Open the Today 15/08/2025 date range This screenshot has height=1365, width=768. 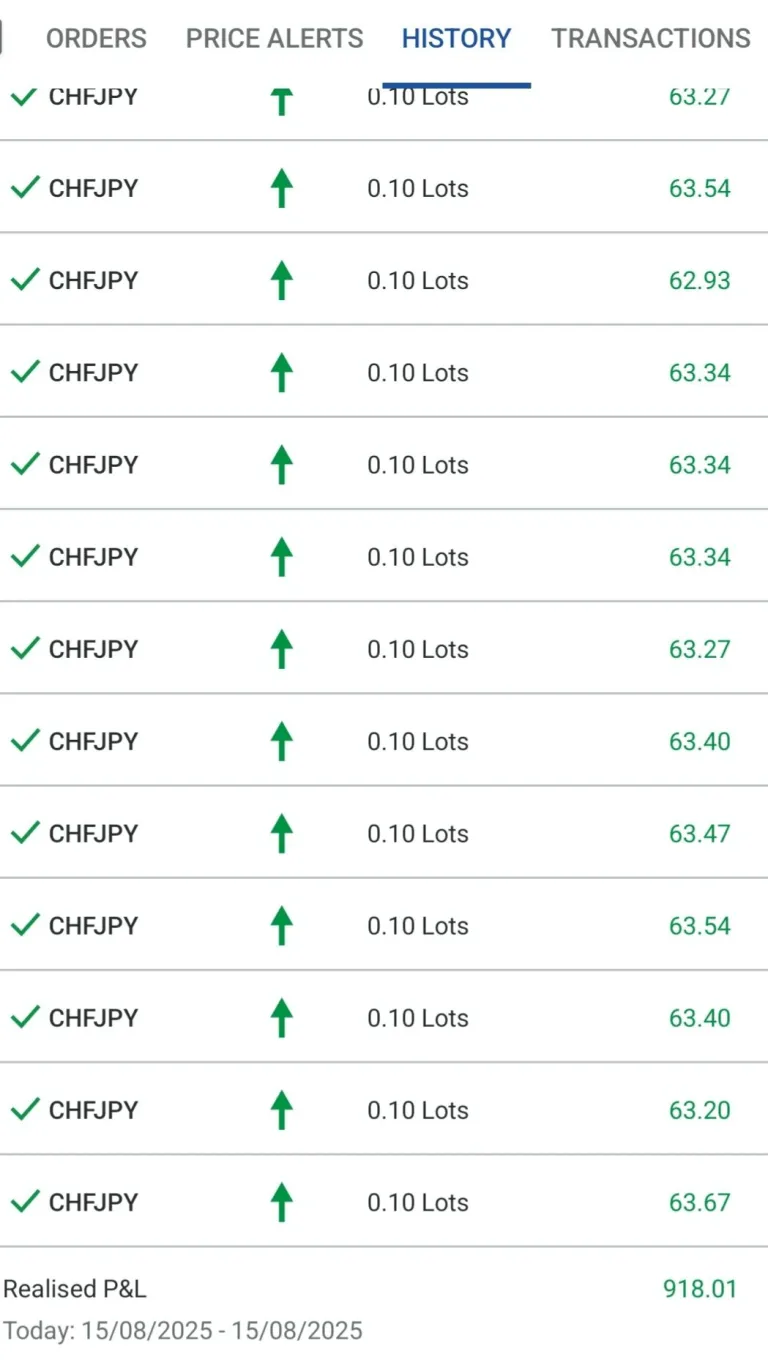pos(183,1331)
